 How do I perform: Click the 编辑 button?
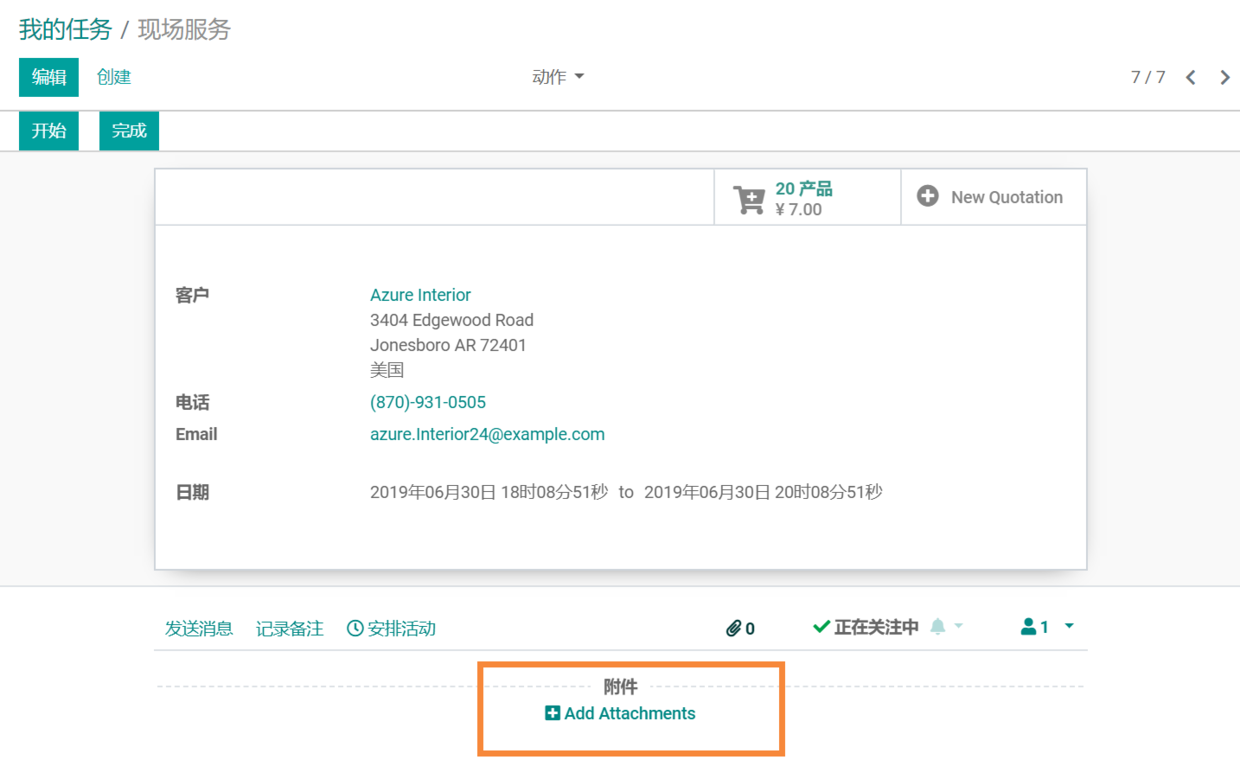(x=49, y=77)
